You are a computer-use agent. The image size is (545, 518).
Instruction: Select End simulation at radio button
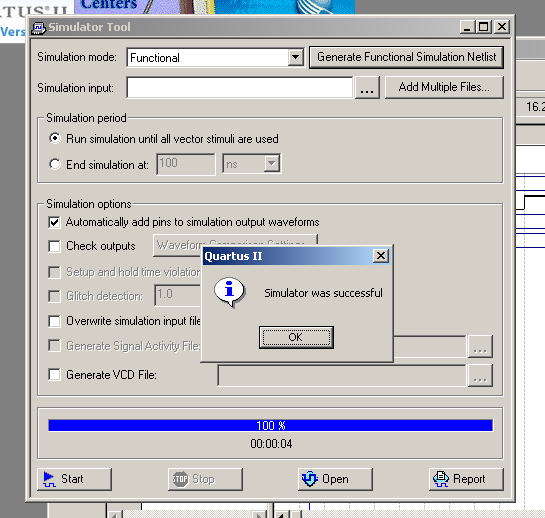55,164
